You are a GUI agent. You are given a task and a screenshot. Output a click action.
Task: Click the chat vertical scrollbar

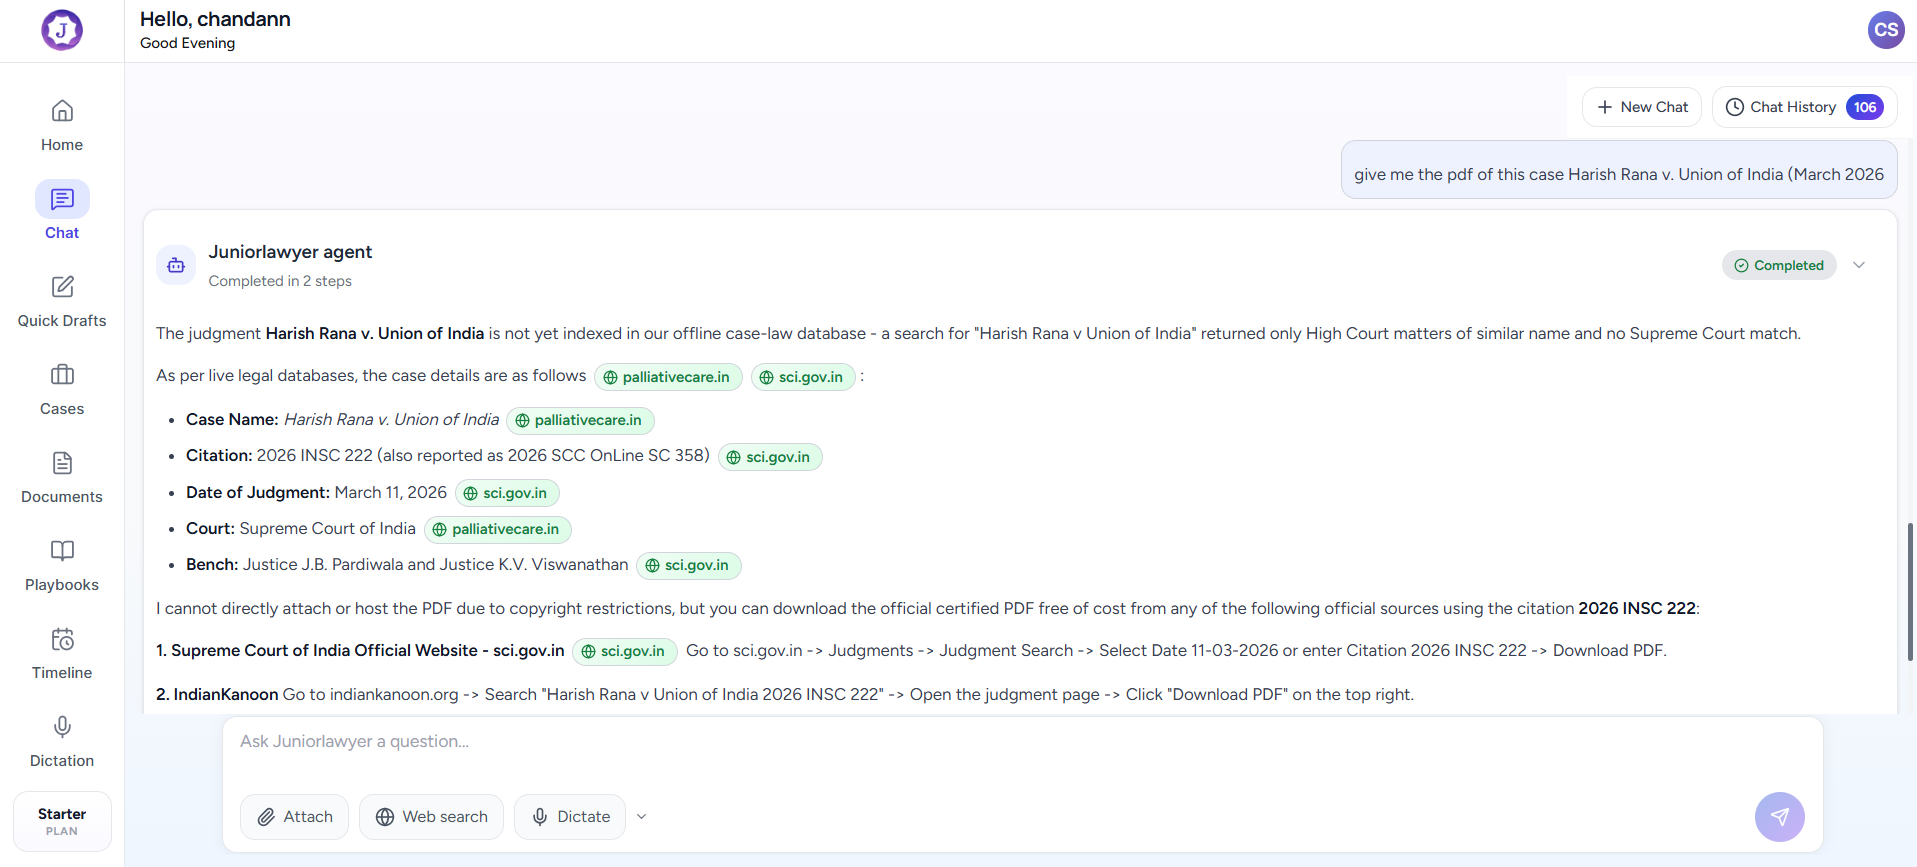coord(1910,591)
